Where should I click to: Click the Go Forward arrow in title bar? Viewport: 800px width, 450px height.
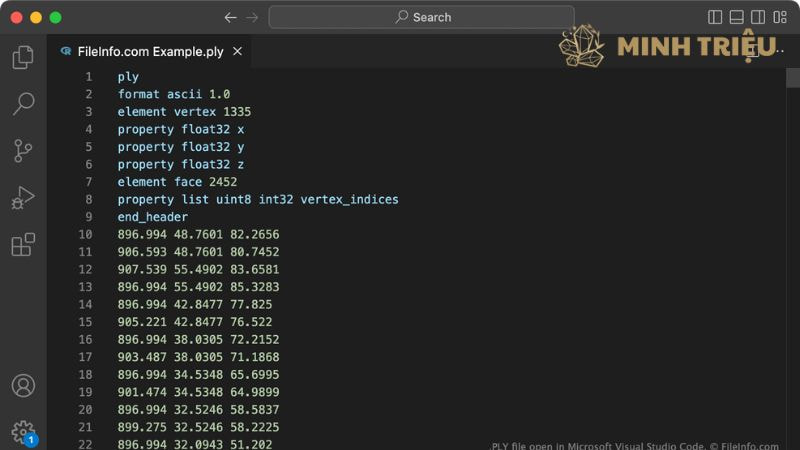252,17
